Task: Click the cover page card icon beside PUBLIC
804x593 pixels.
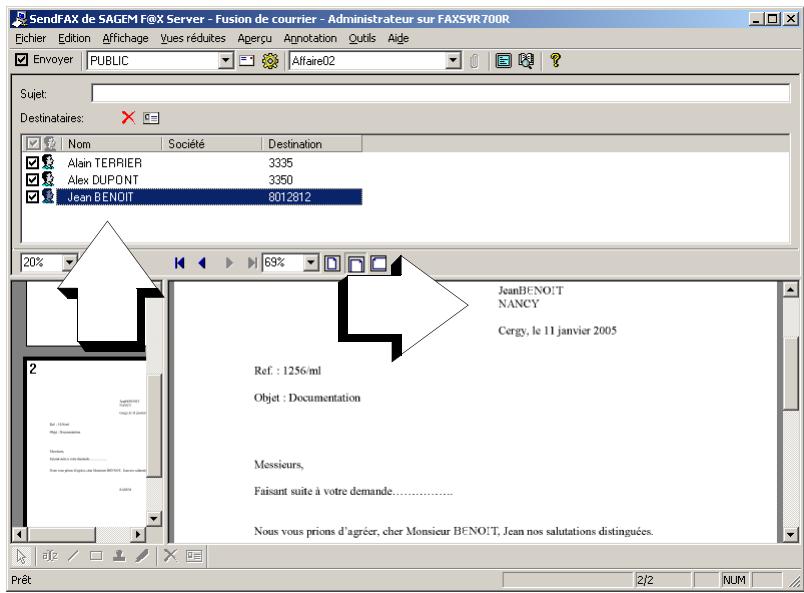Action: point(247,61)
